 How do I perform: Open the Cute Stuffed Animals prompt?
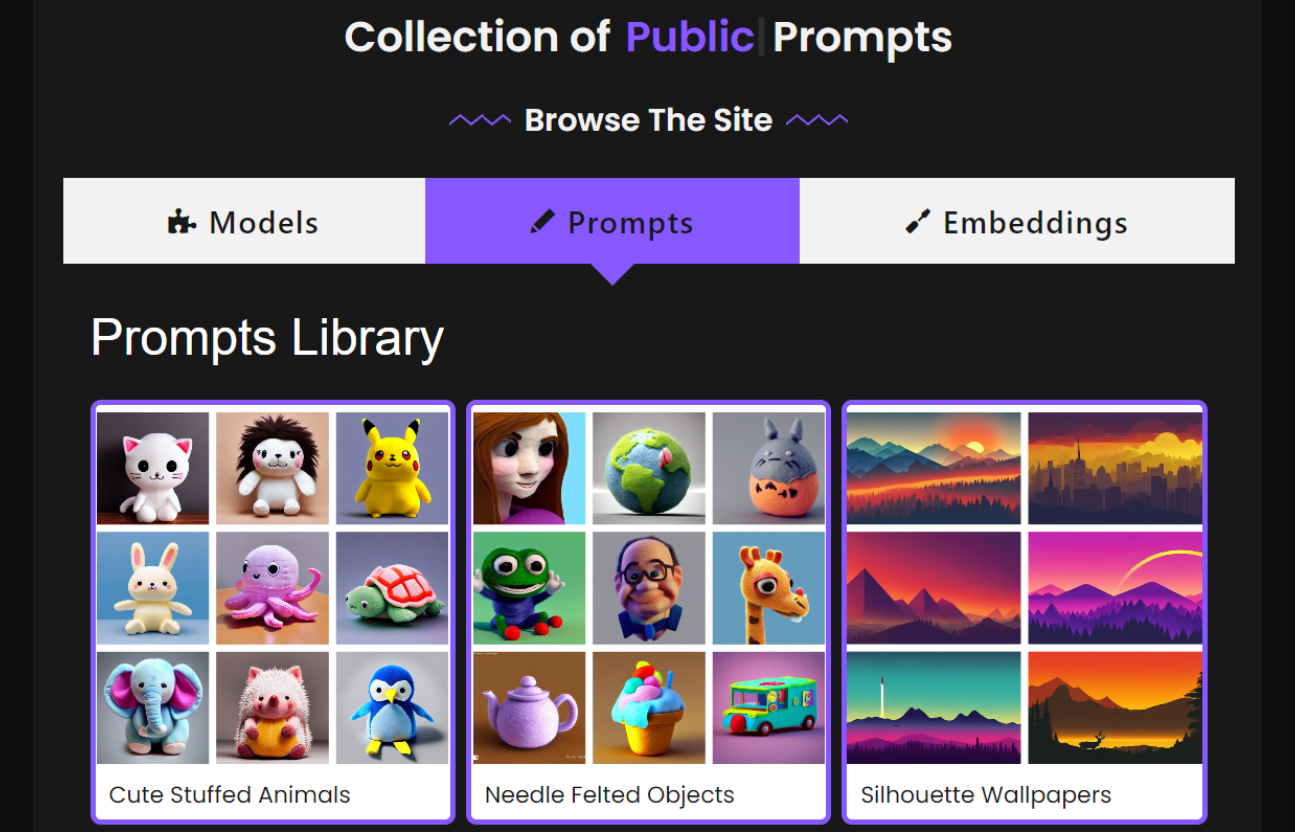tap(273, 612)
